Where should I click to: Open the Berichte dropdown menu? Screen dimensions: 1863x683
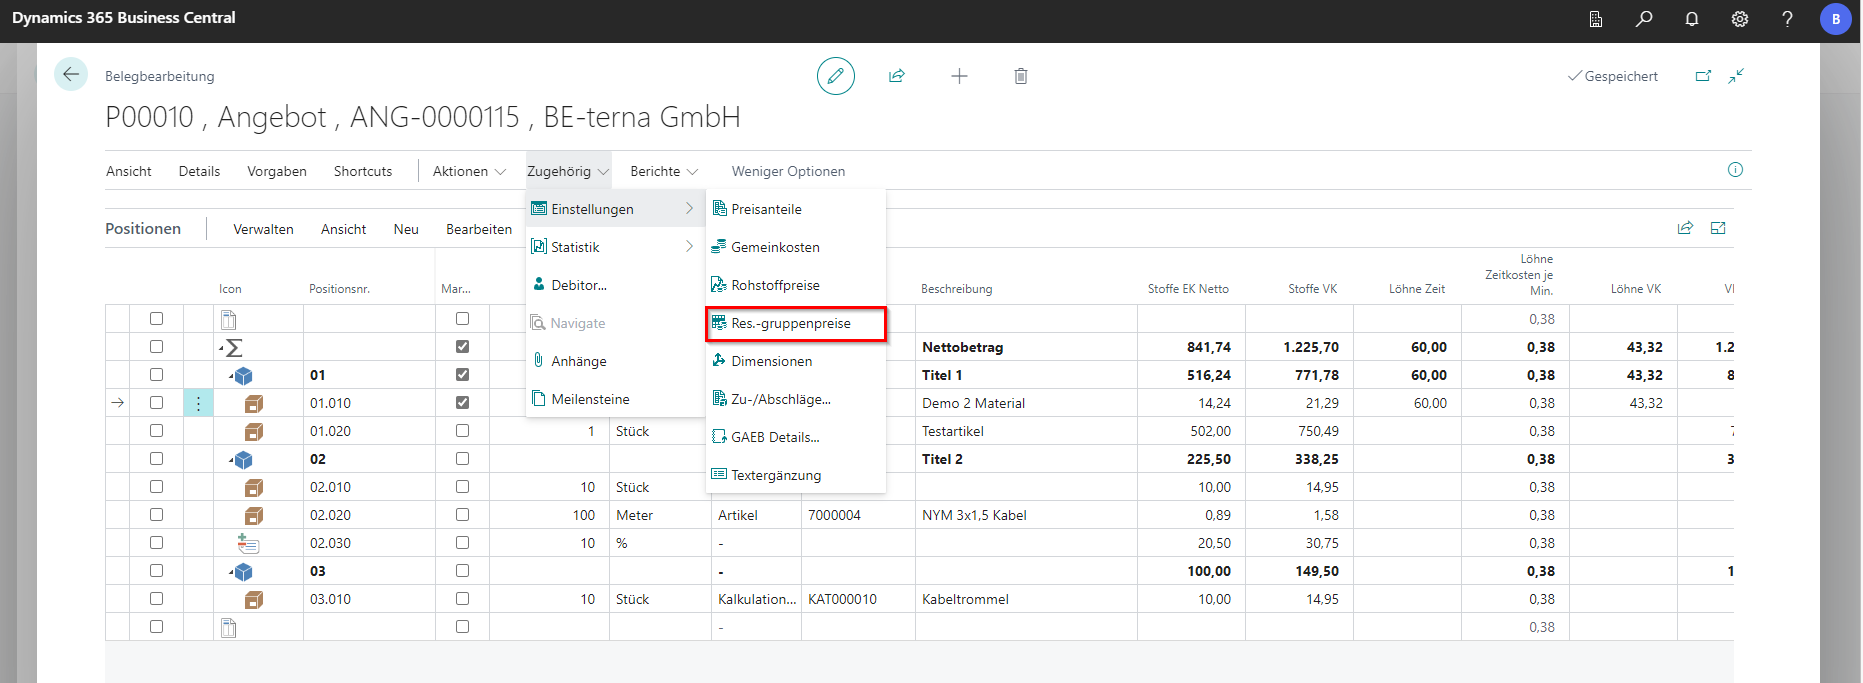coord(663,171)
